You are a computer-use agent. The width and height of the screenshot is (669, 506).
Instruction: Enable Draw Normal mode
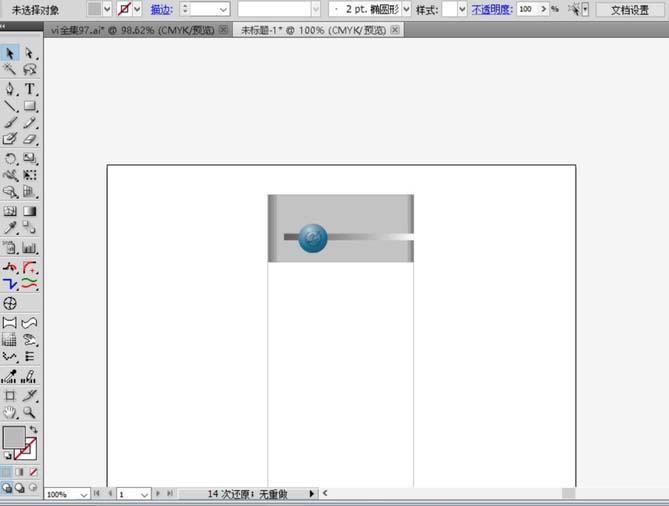coord(6,488)
